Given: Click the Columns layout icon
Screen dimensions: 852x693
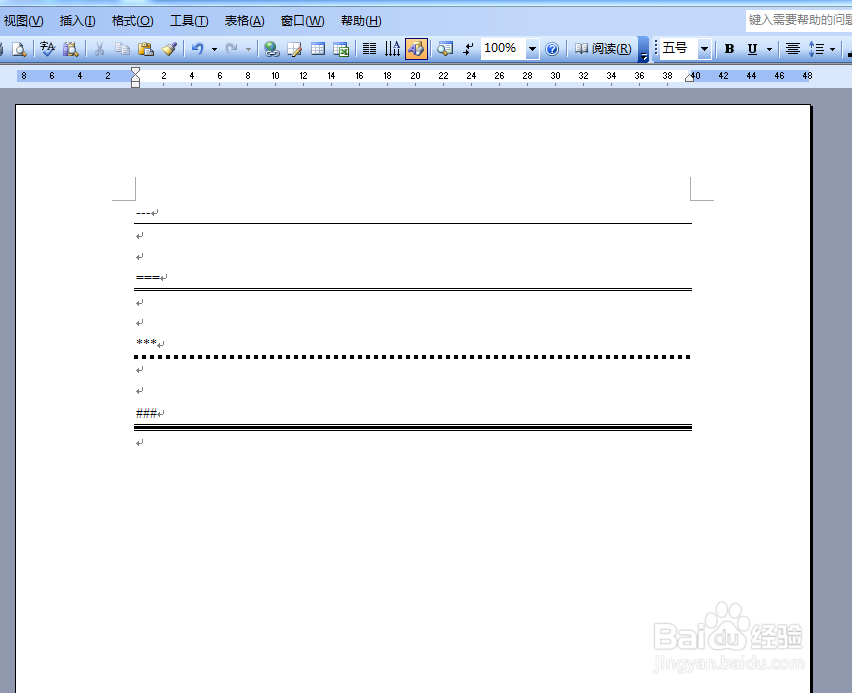Looking at the screenshot, I should [x=369, y=49].
